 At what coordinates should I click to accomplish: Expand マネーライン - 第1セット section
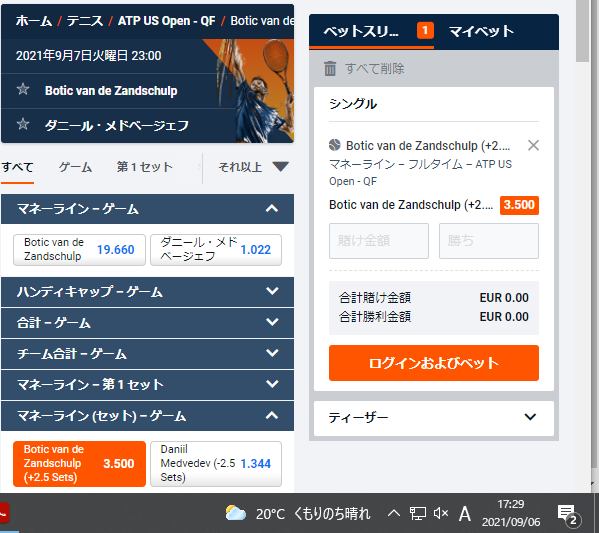[x=147, y=384]
